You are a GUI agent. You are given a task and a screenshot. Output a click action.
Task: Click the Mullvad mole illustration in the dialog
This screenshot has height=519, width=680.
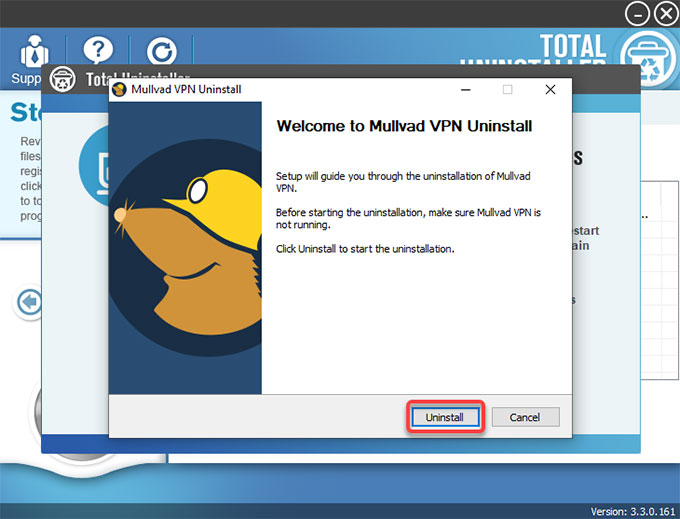(186, 248)
